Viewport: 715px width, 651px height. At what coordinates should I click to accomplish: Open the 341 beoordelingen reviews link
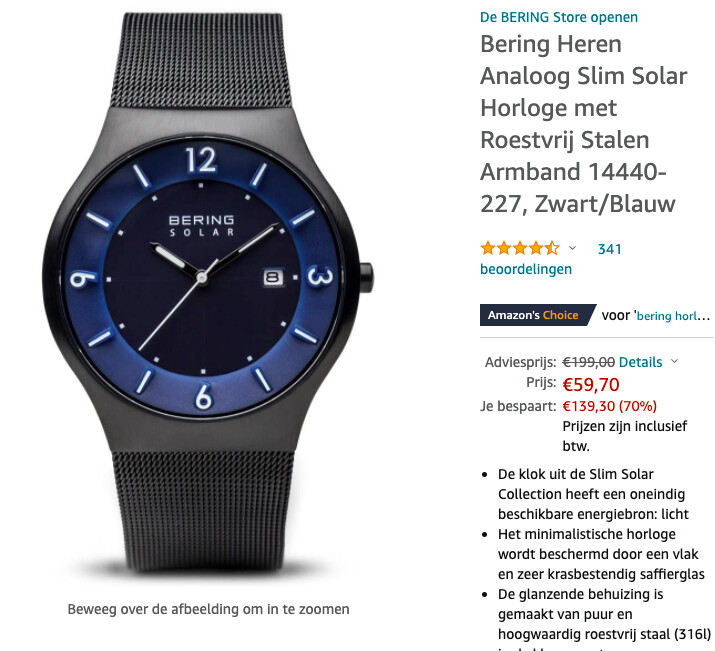click(551, 259)
